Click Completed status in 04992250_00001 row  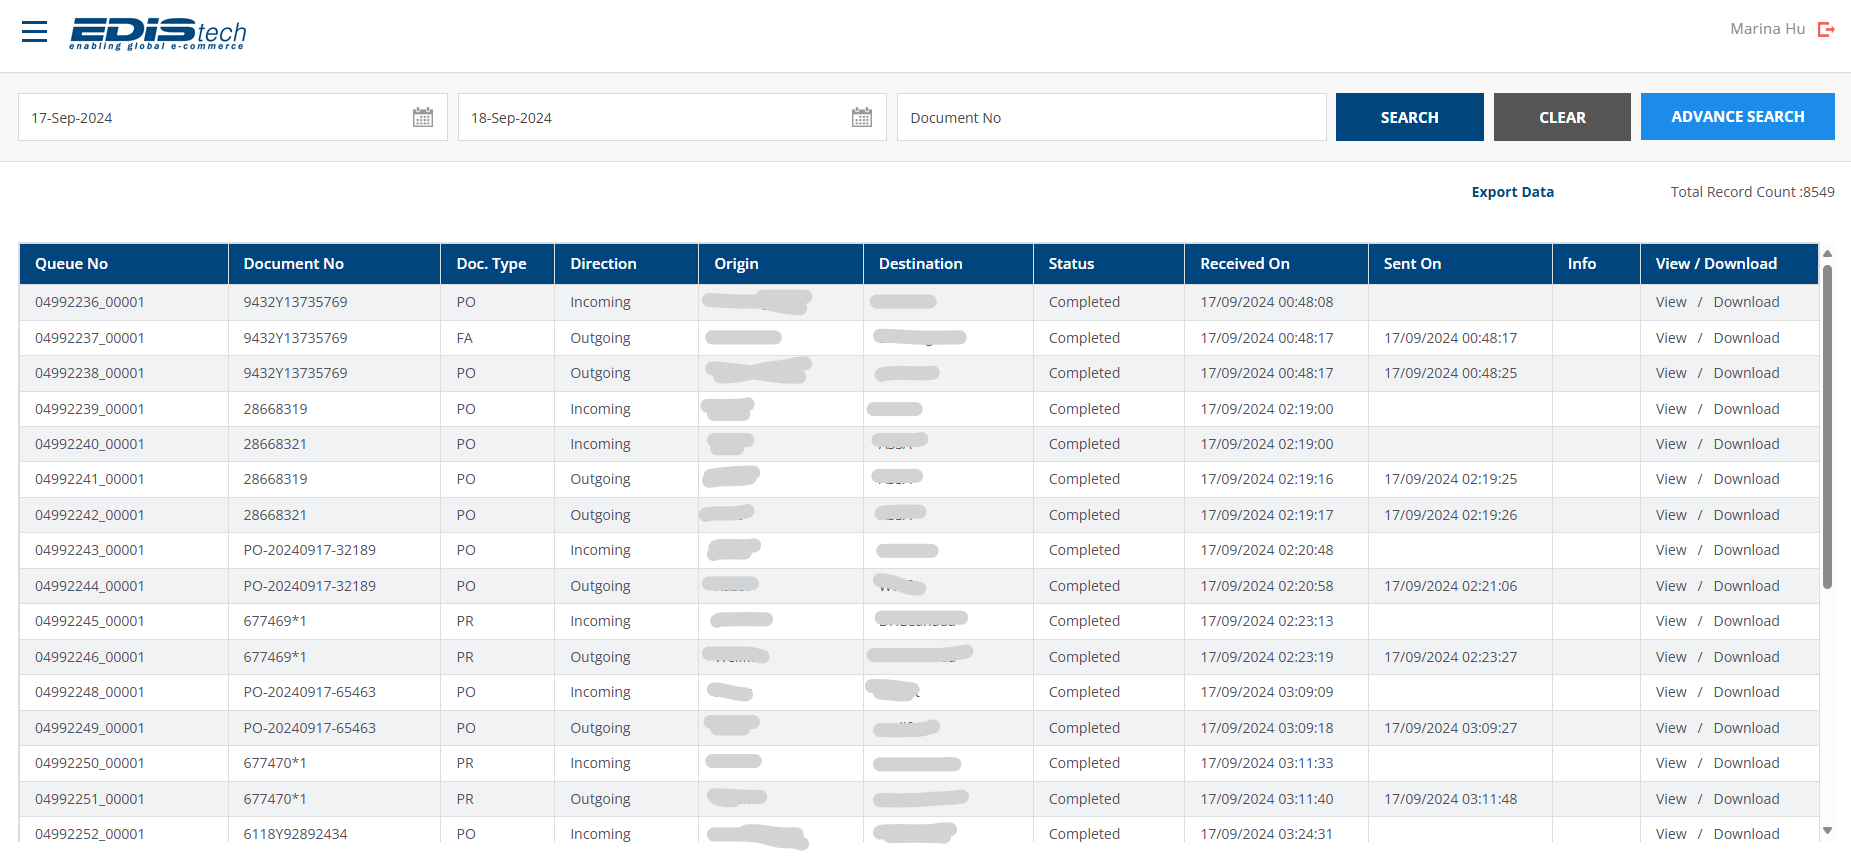[1084, 763]
